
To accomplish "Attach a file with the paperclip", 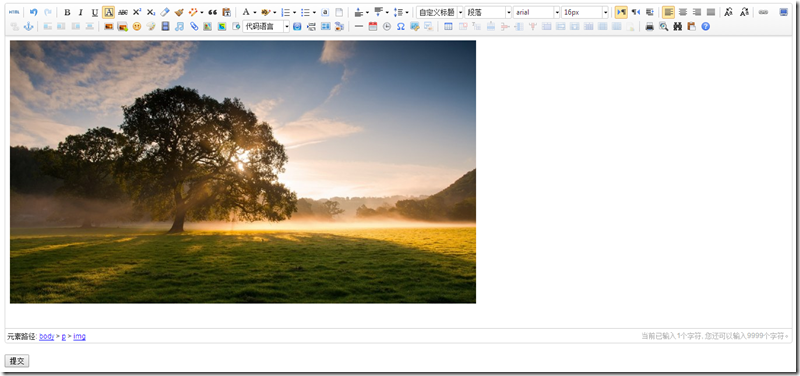I will (194, 27).
